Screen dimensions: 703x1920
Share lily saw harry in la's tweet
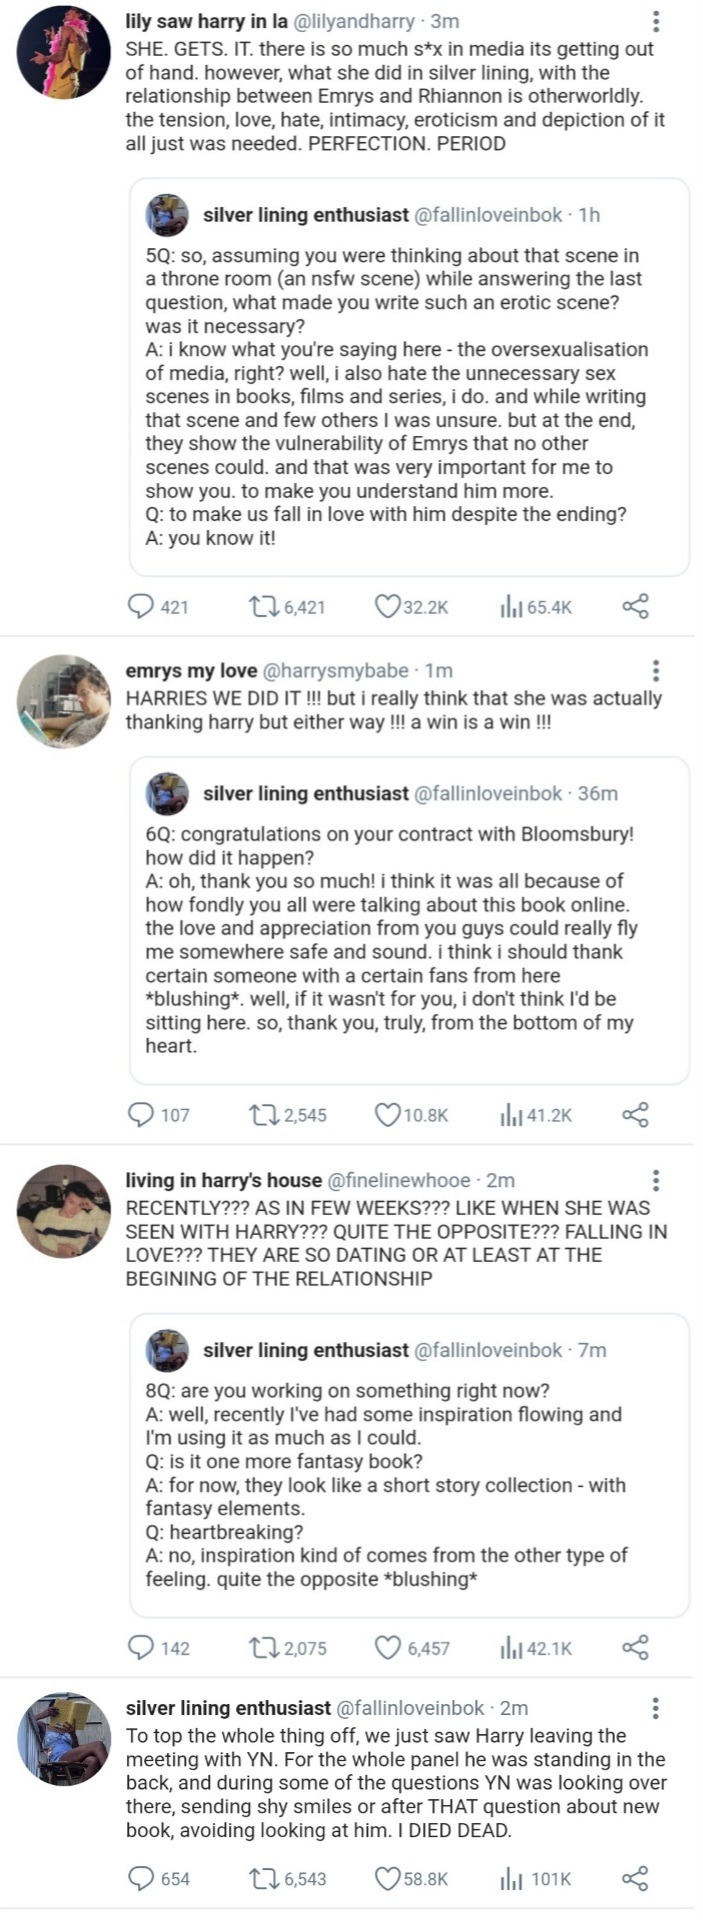click(x=636, y=607)
